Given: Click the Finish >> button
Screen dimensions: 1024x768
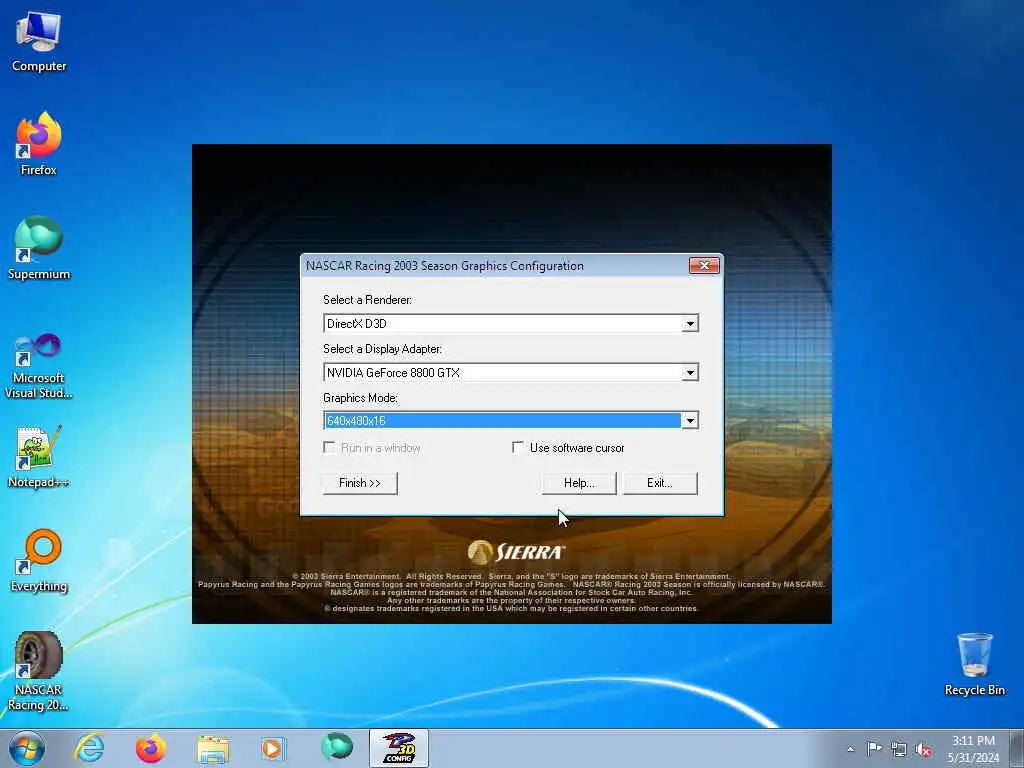Looking at the screenshot, I should (x=360, y=483).
